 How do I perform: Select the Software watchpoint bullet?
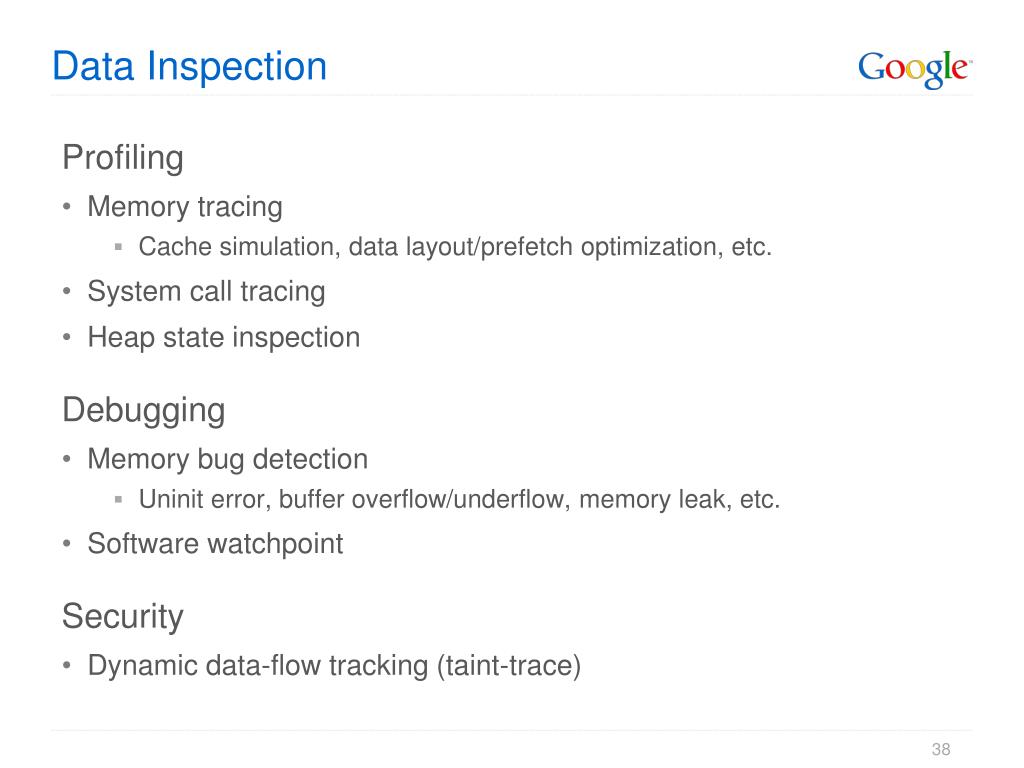pyautogui.click(x=216, y=544)
